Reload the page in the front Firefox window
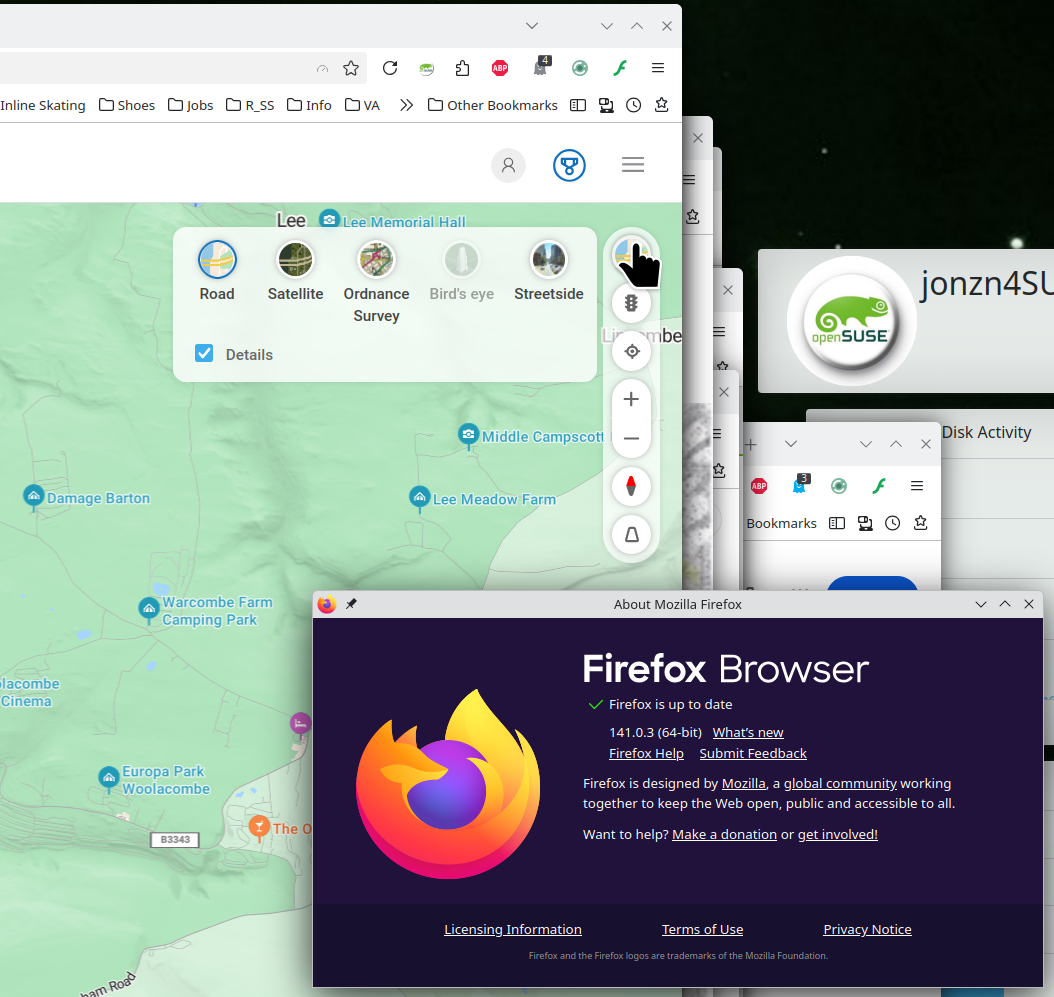This screenshot has height=997, width=1054. tap(390, 68)
